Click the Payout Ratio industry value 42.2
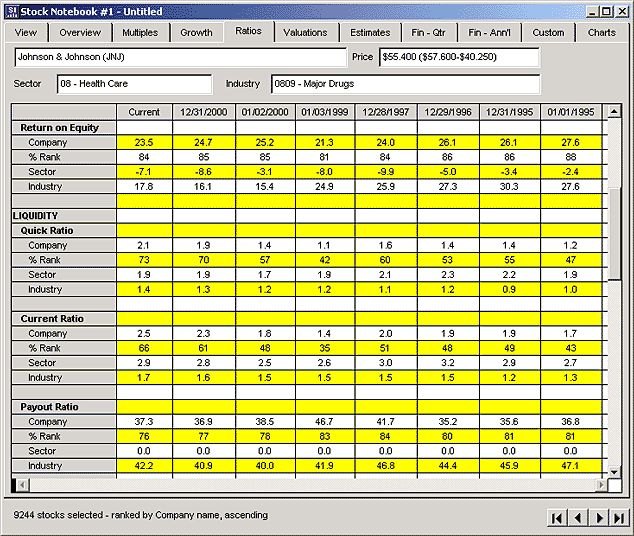 [x=144, y=466]
